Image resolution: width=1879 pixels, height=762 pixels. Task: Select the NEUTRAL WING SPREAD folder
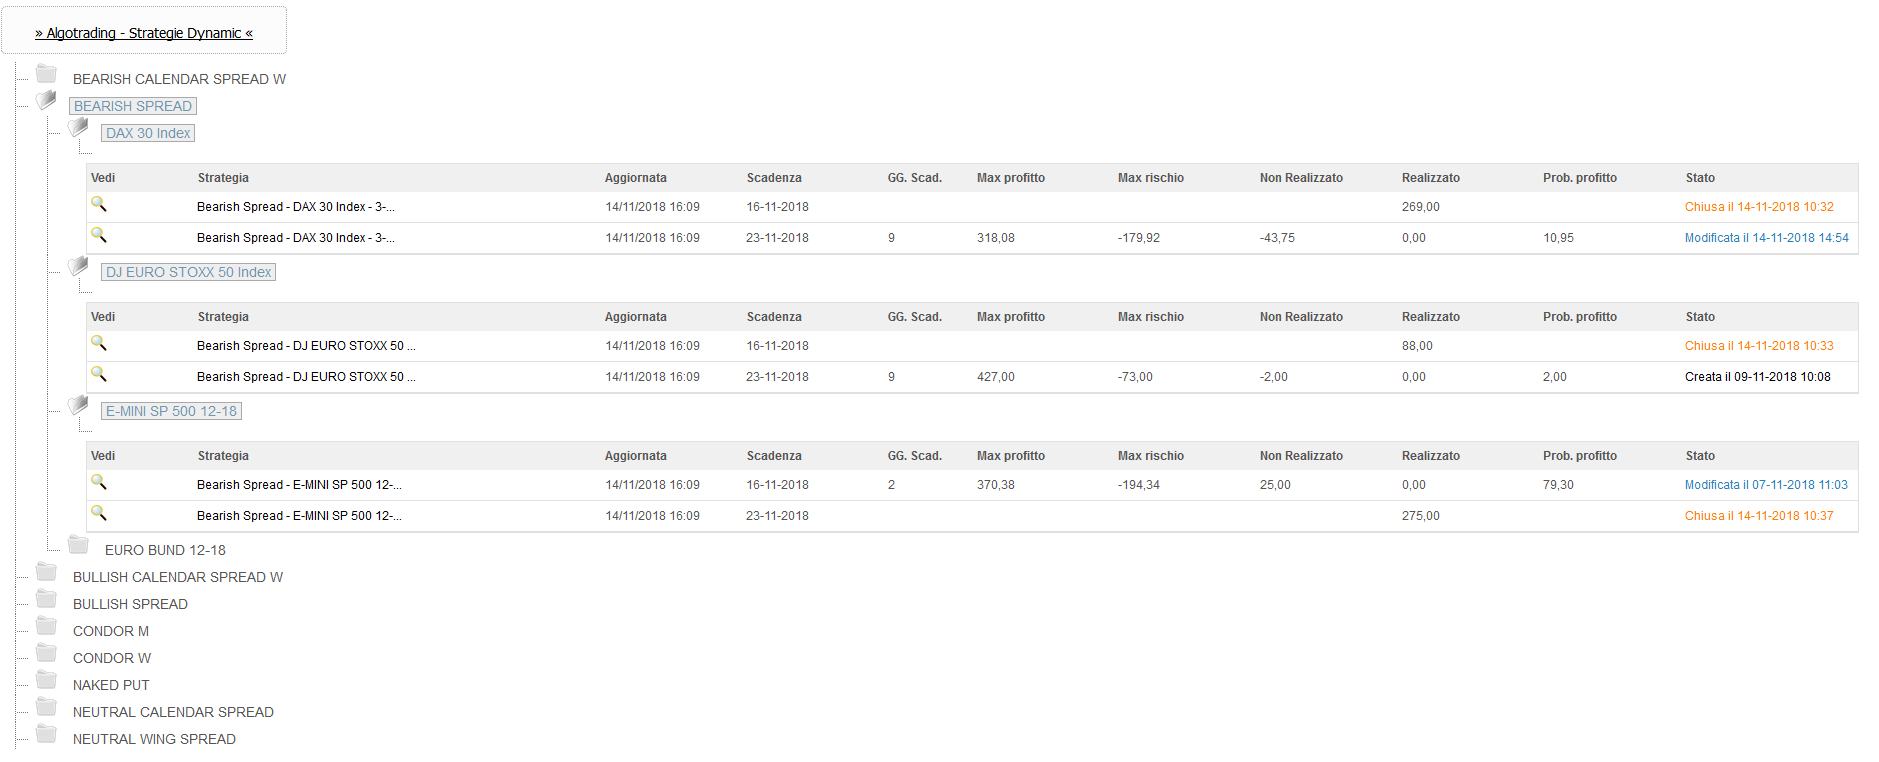pos(154,739)
